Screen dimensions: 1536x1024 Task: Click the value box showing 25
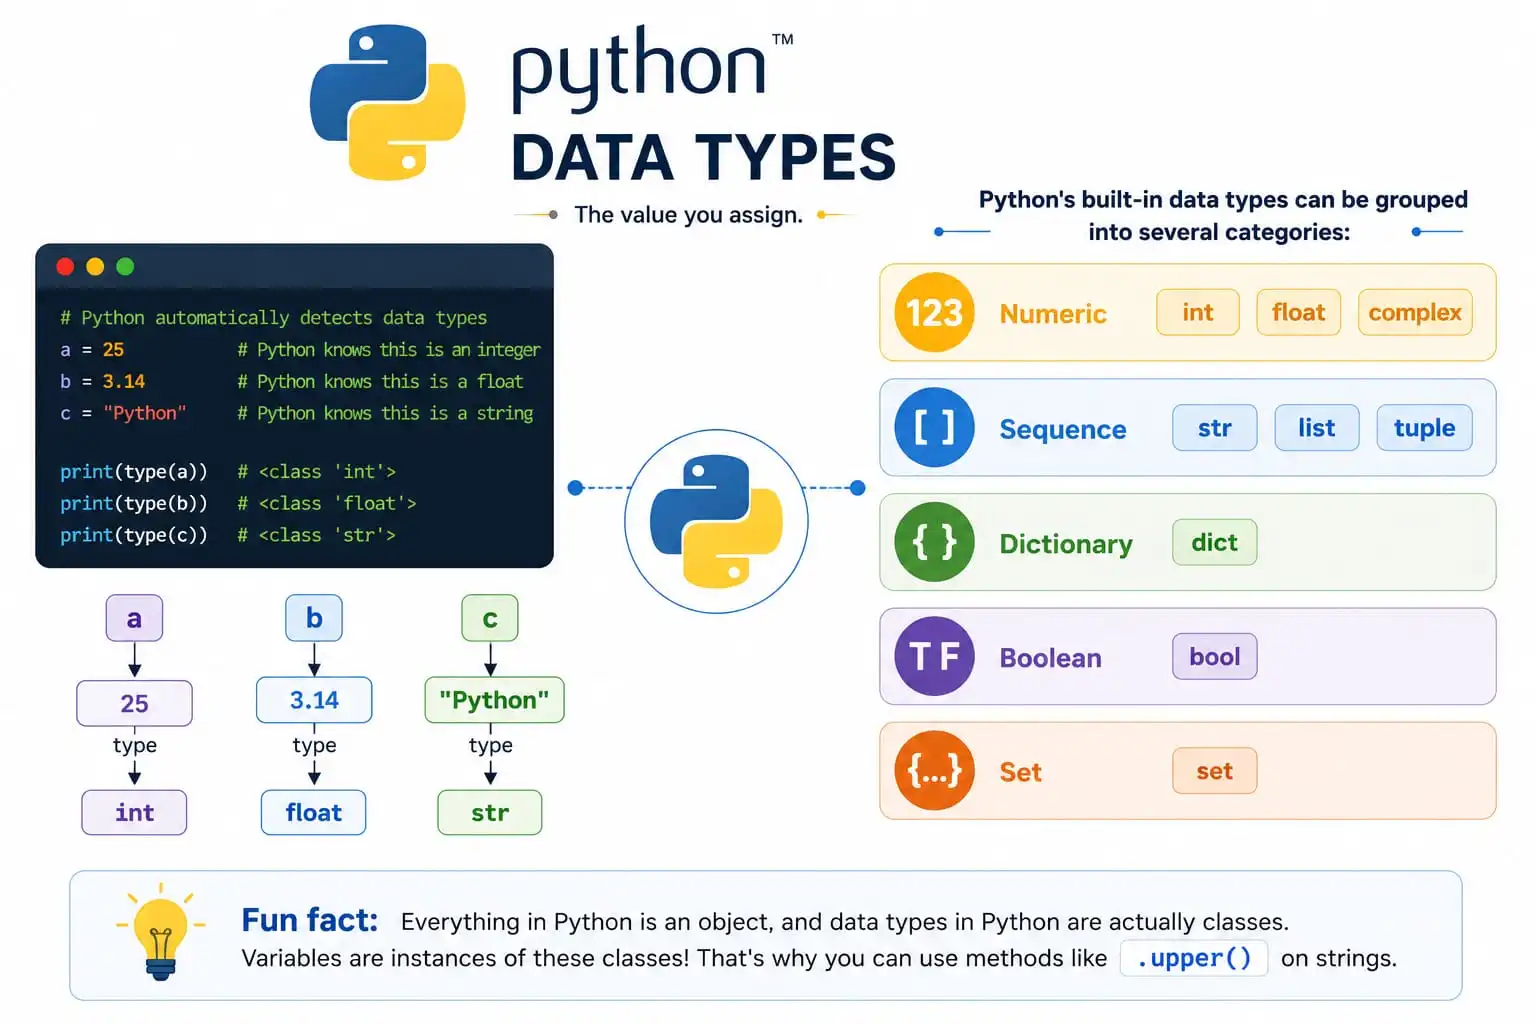tap(134, 703)
